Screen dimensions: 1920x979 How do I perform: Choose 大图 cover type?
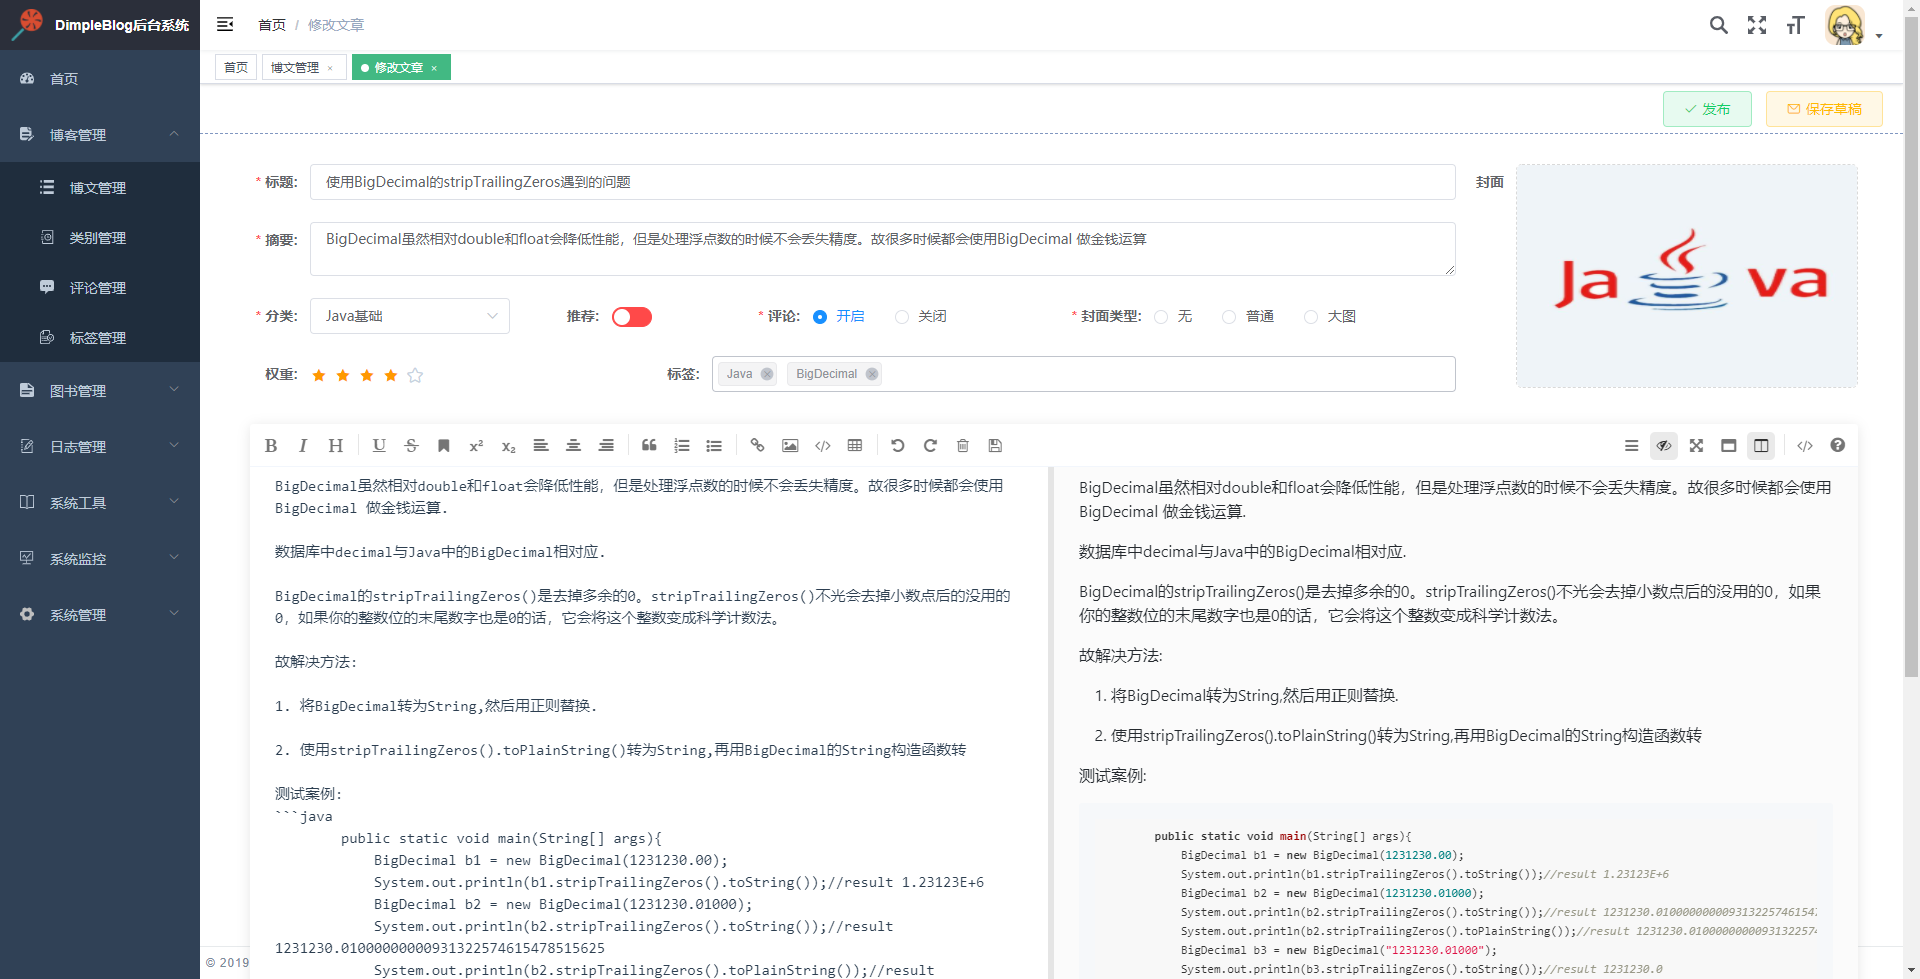click(x=1330, y=316)
